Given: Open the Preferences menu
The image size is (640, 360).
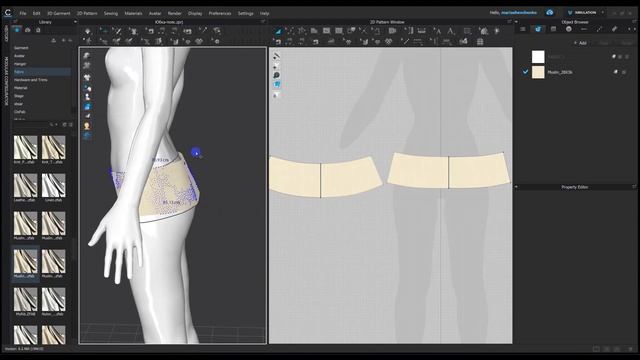Looking at the screenshot, I should point(220,13).
